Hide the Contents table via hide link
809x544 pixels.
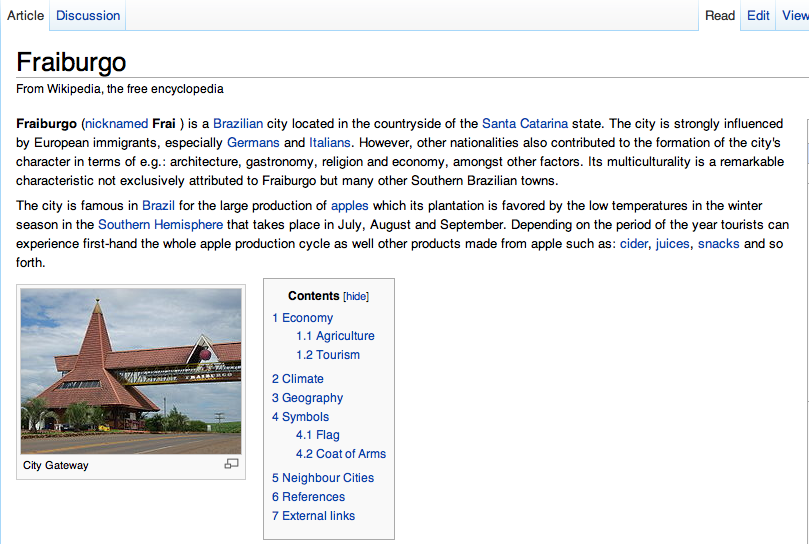pos(356,296)
